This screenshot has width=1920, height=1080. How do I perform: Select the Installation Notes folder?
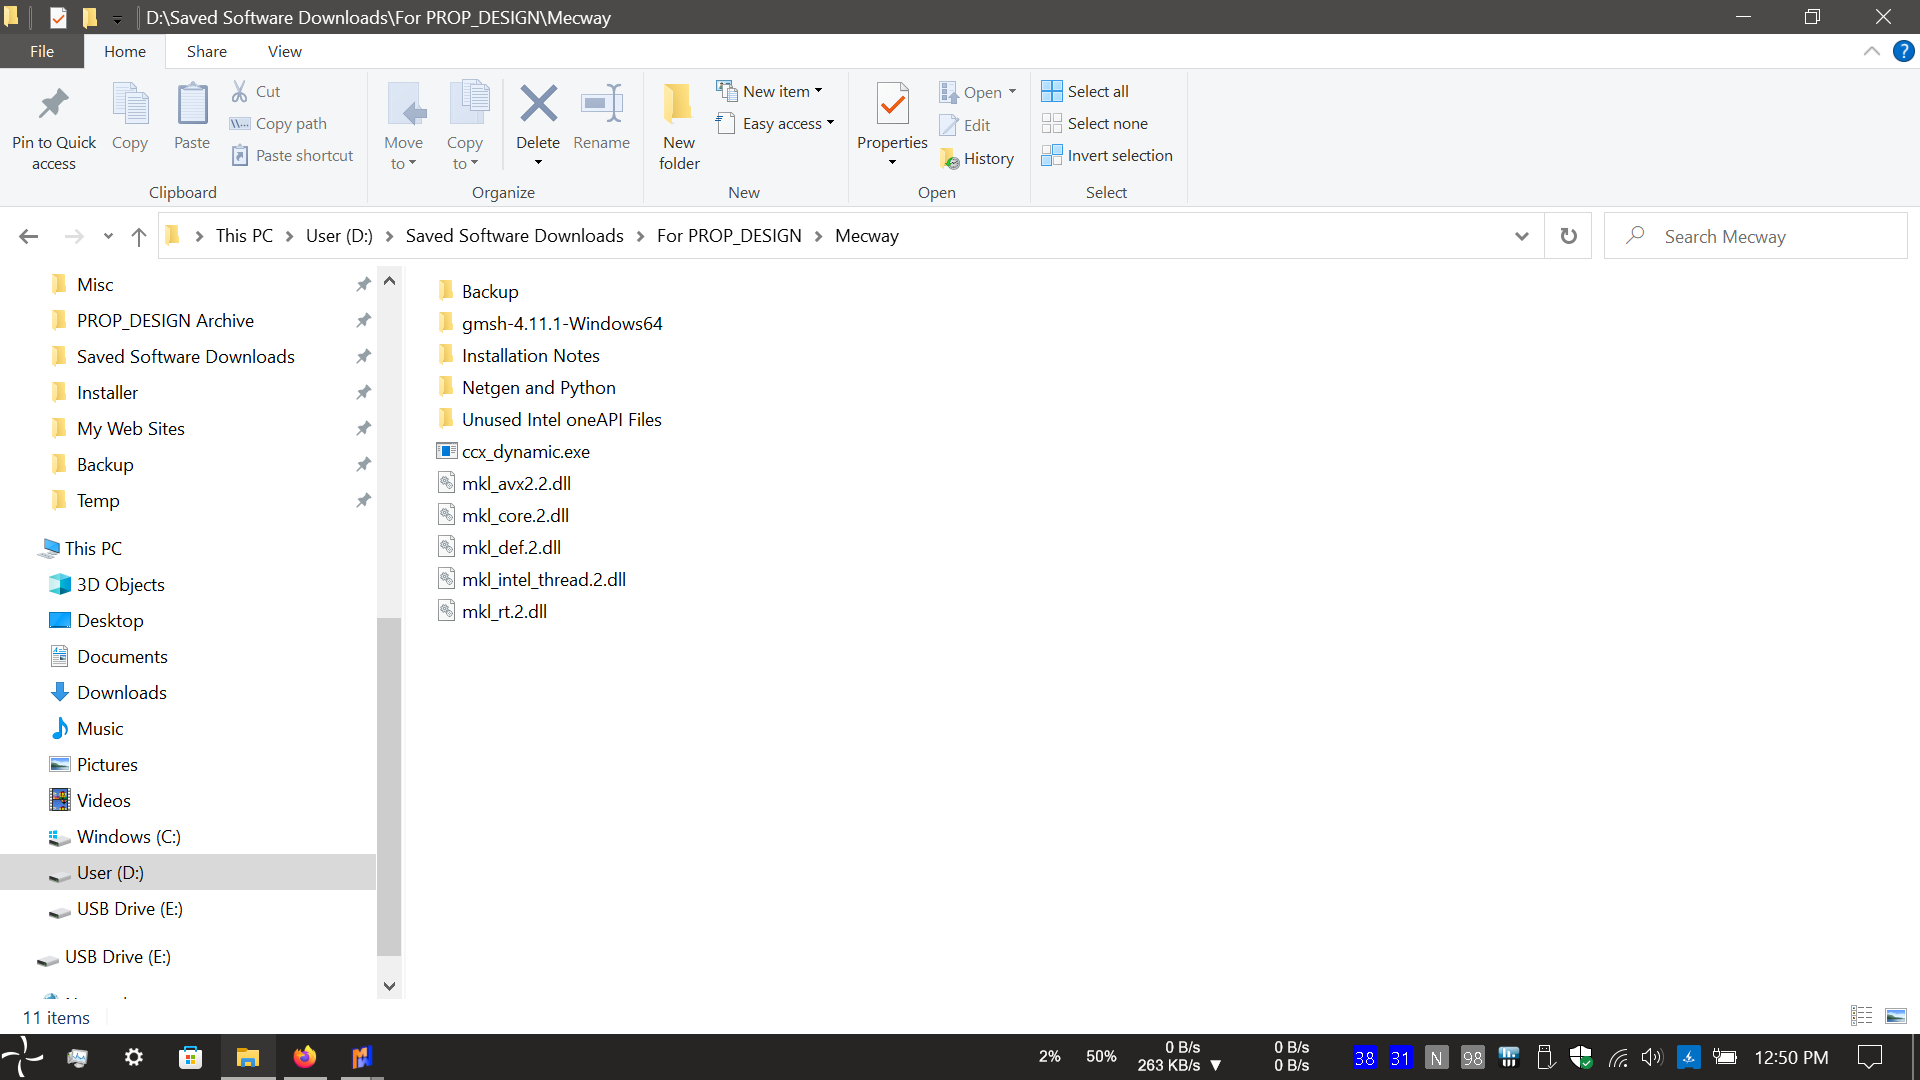point(518,355)
